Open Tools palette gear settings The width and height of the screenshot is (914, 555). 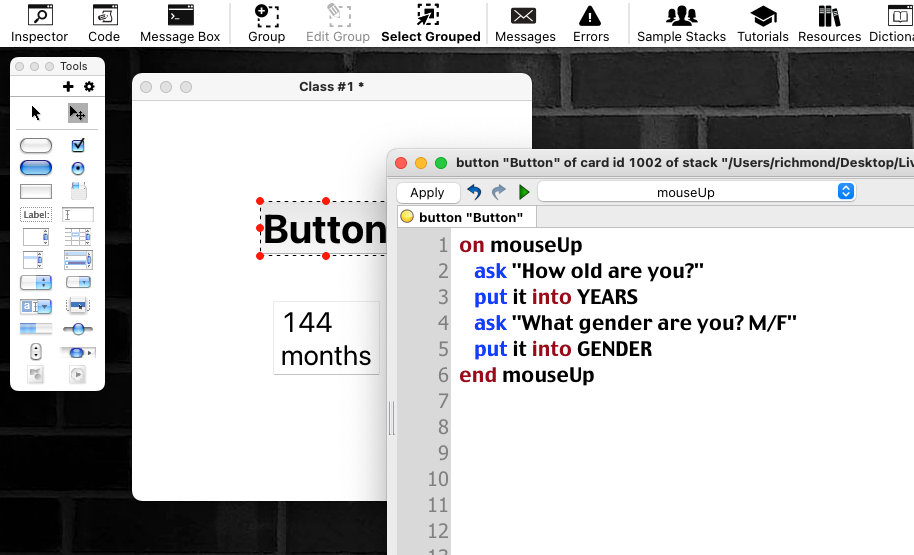88,87
